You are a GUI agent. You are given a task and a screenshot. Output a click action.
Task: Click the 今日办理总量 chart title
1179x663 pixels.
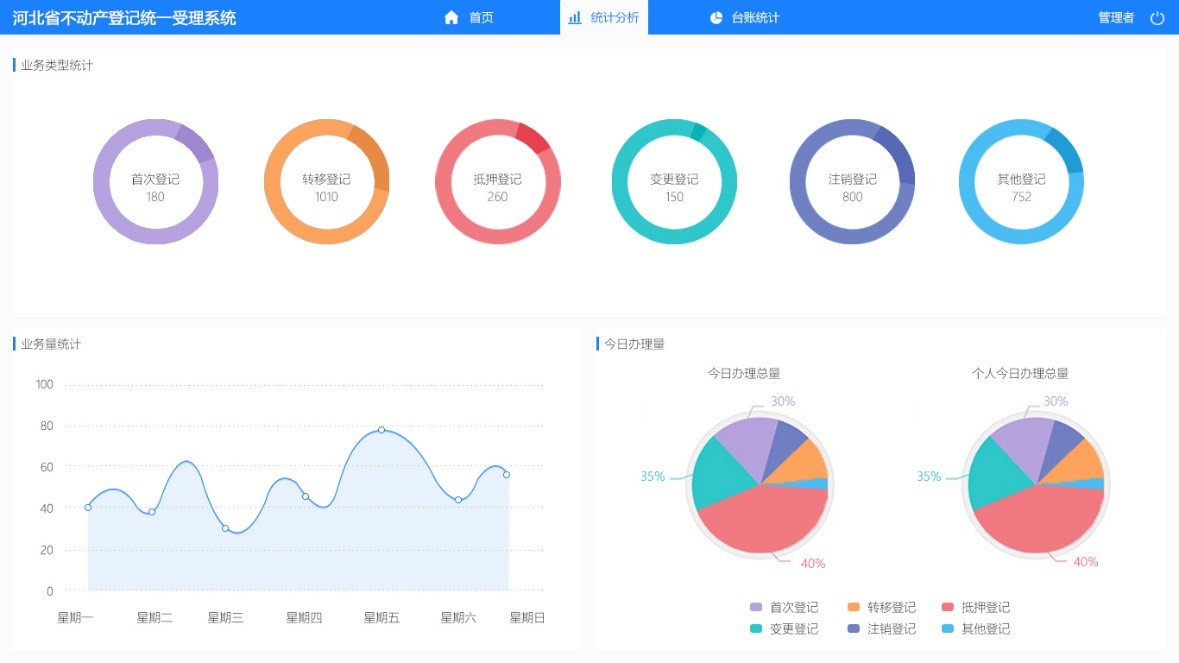[x=744, y=374]
